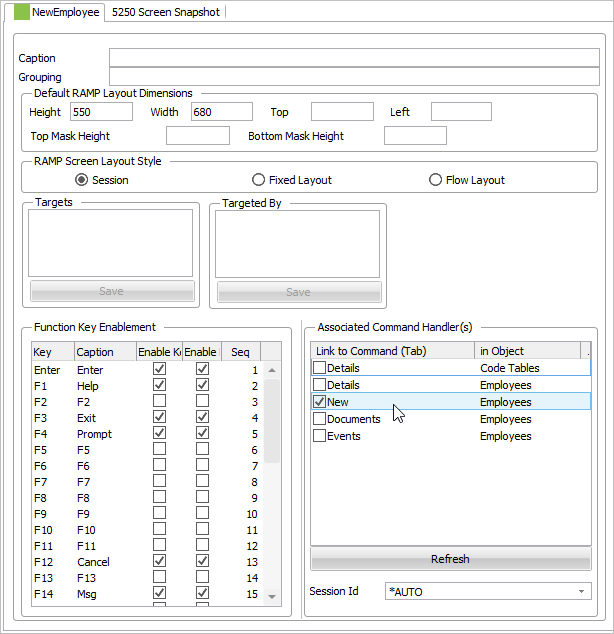Click the first Enable Key column header

[x=159, y=351]
